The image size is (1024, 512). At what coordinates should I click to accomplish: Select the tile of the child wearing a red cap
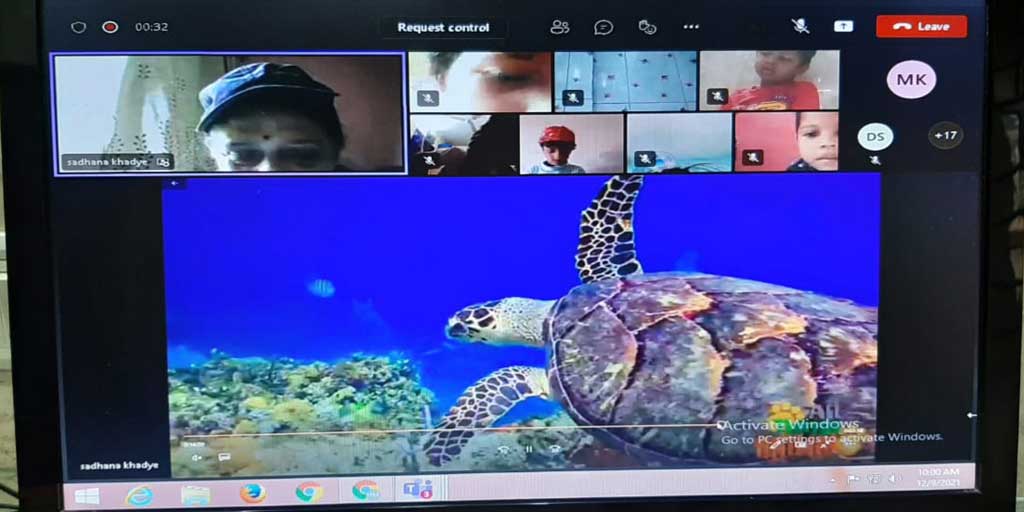[x=571, y=144]
